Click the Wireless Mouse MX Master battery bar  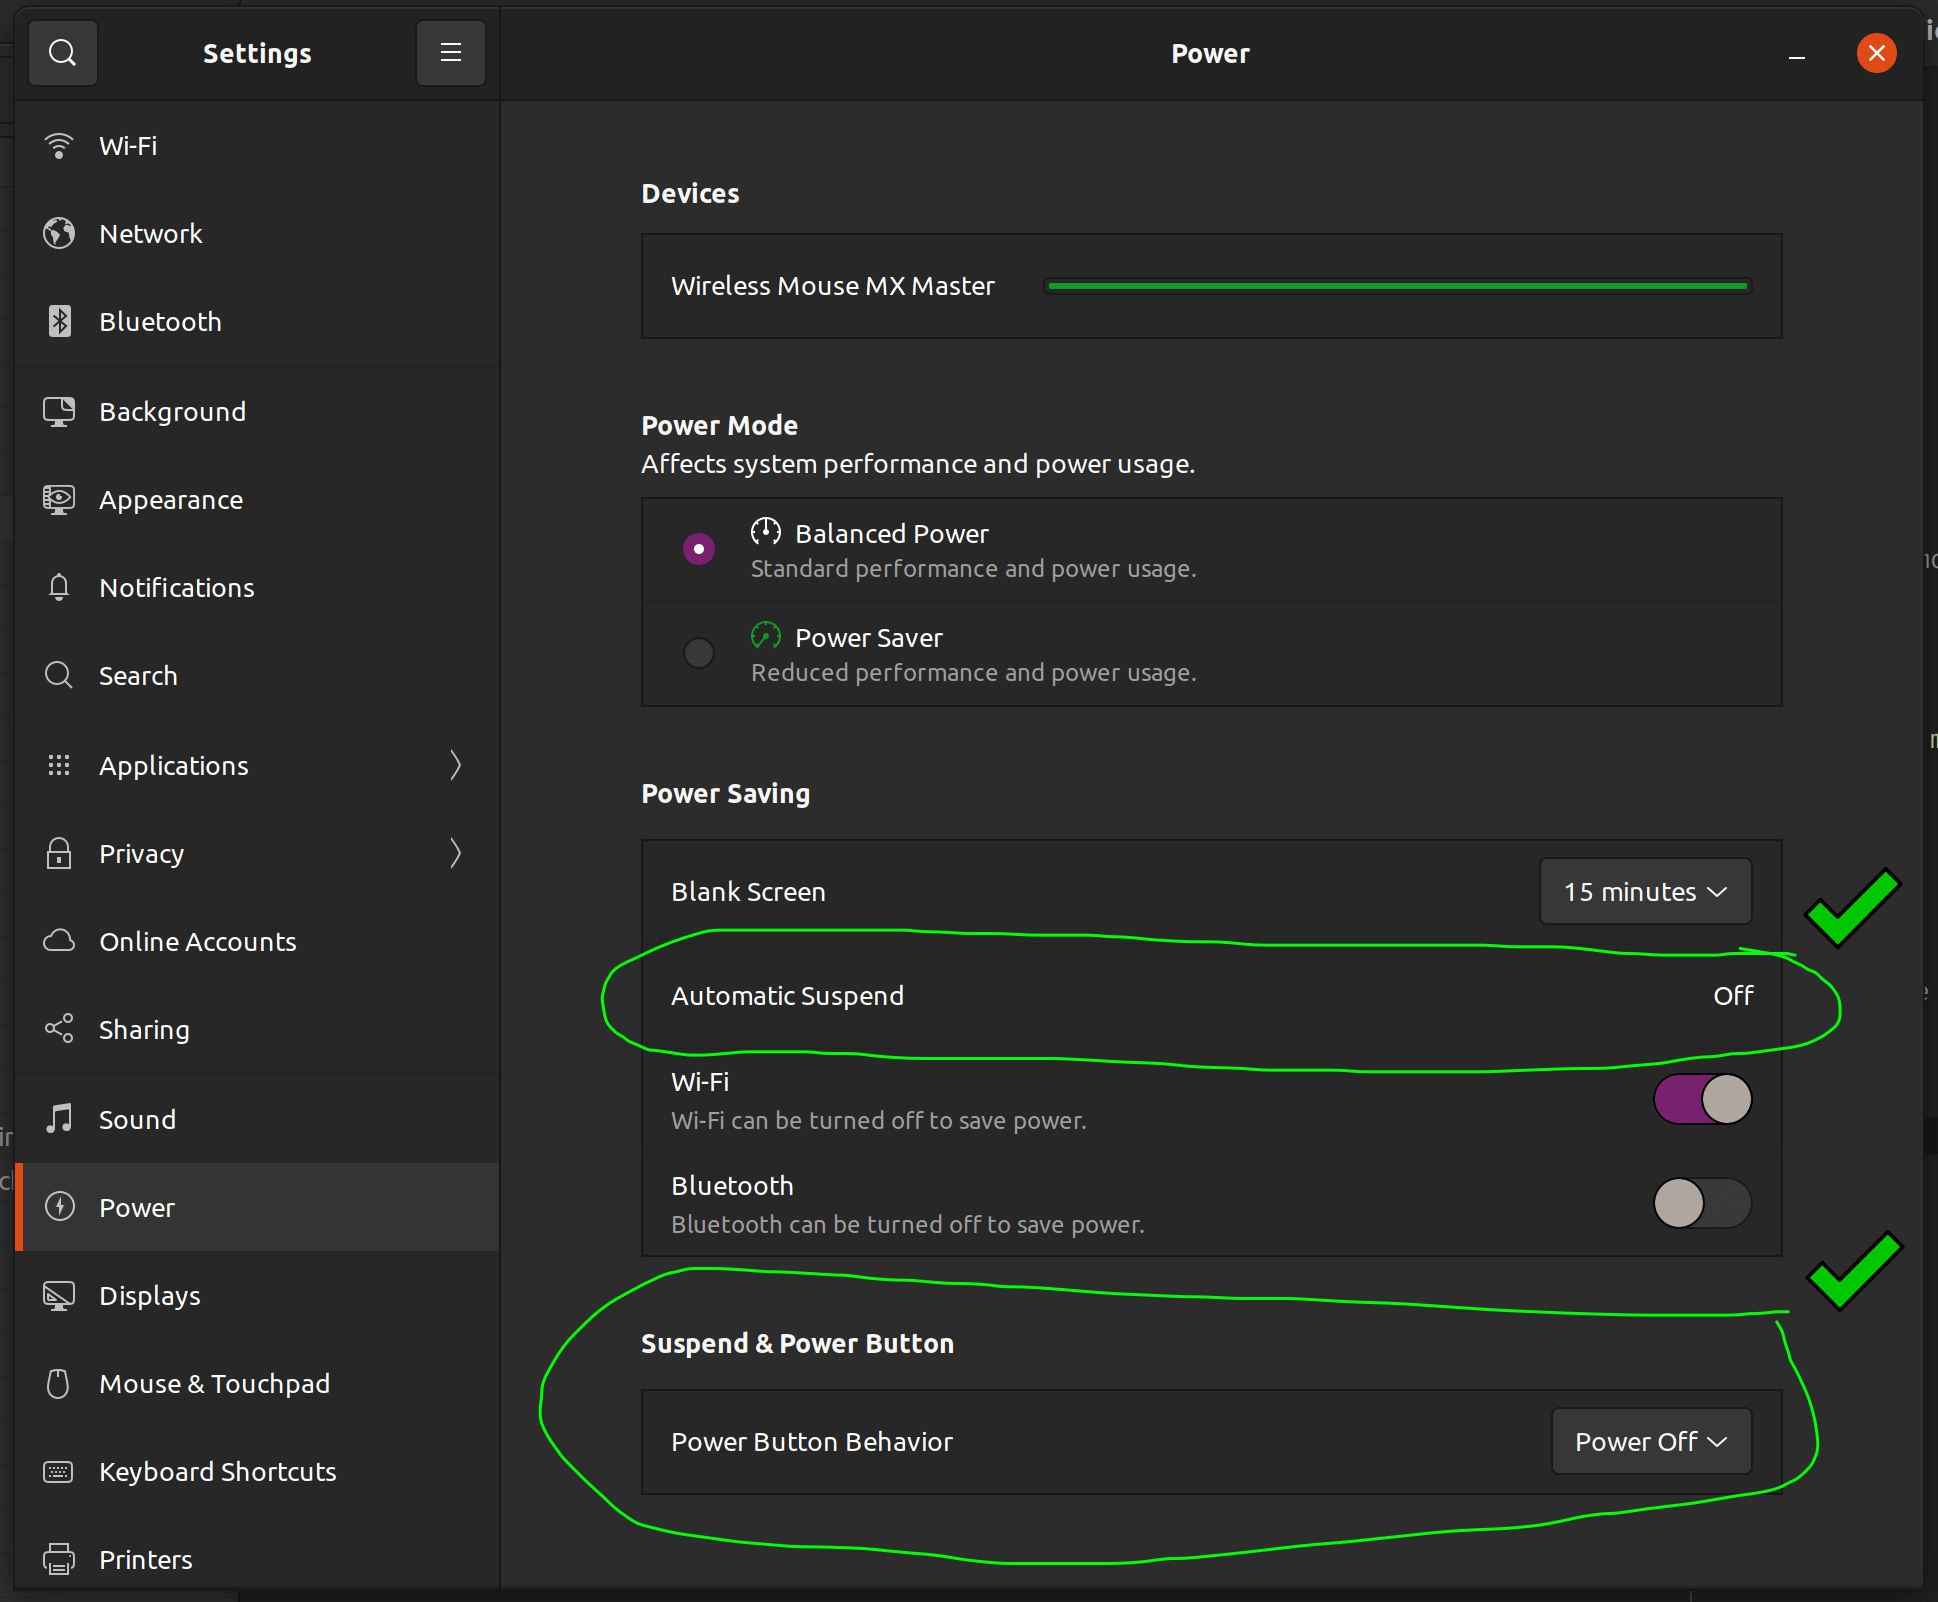[1397, 286]
